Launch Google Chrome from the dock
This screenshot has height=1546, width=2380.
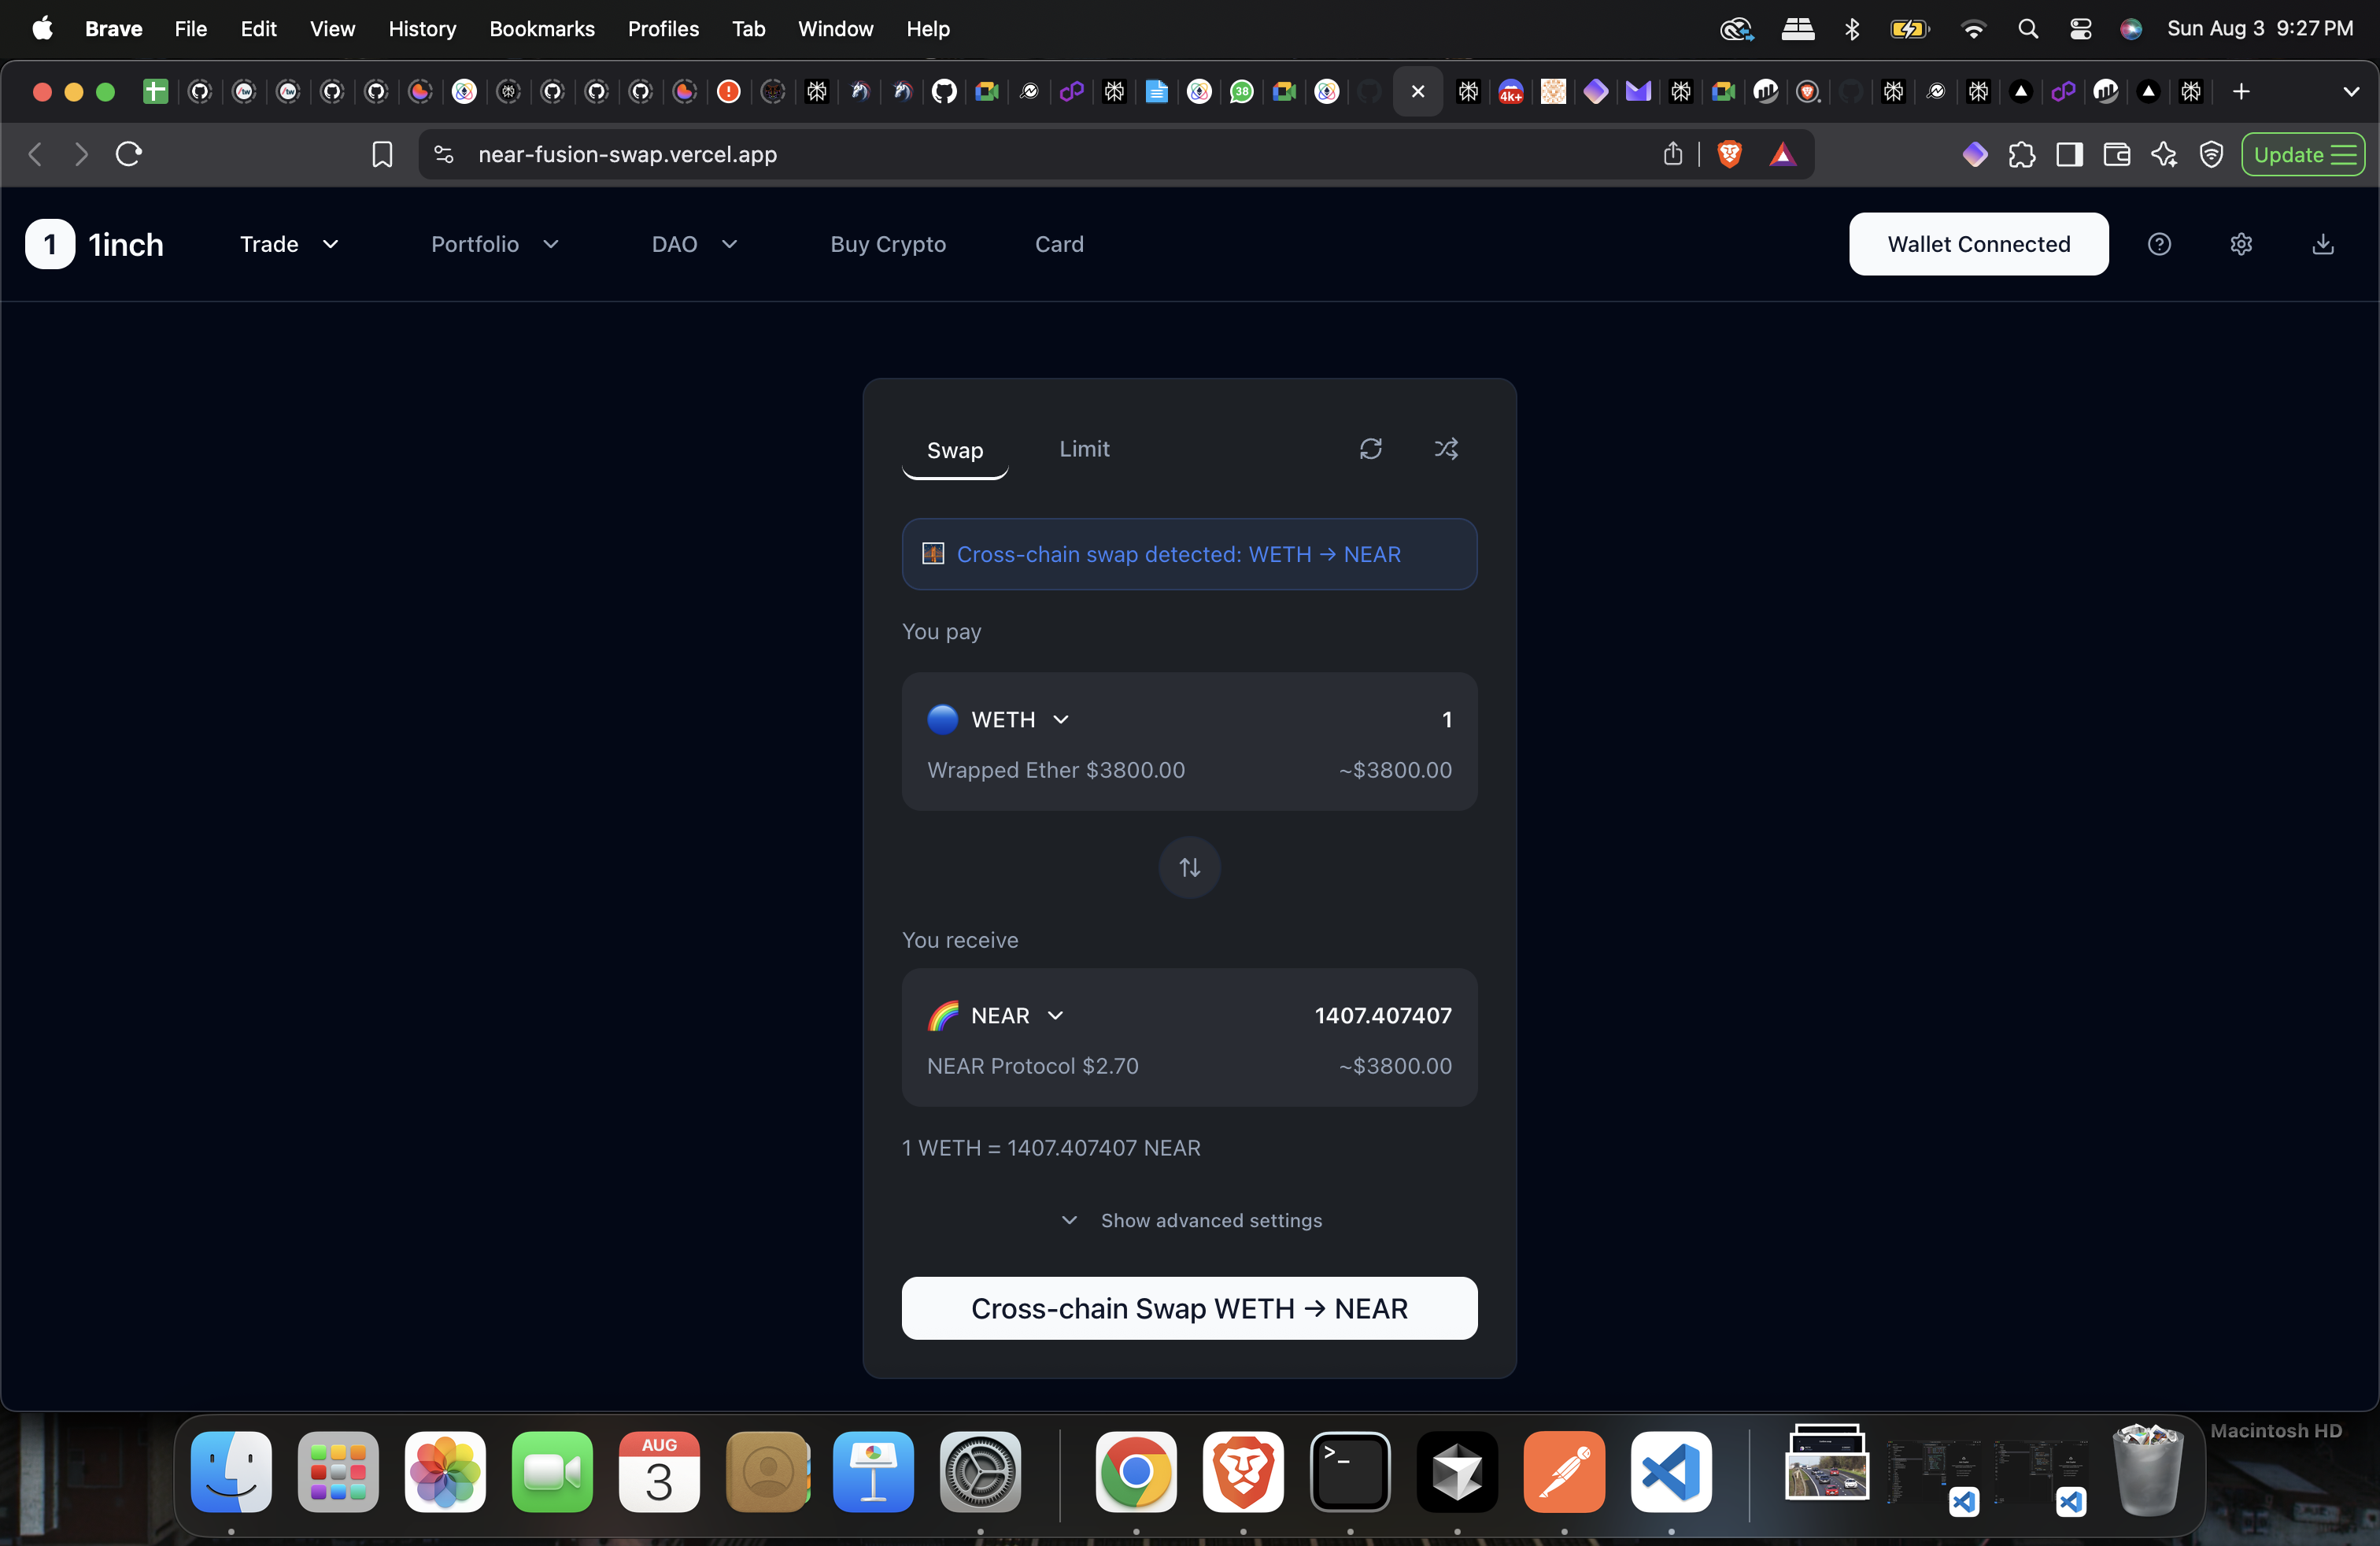pos(1136,1472)
